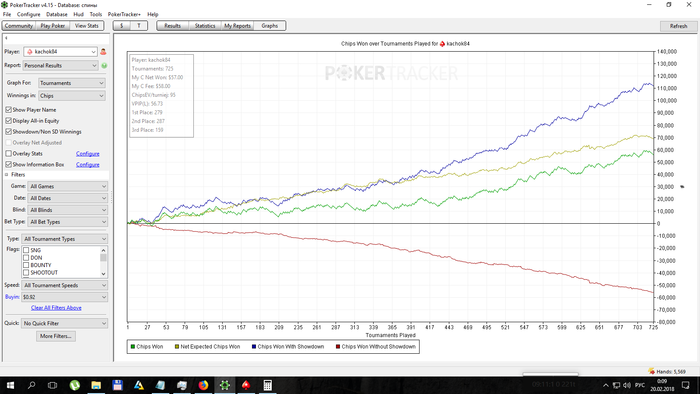Viewport: 700px width, 394px height.
Task: Open the File menu
Action: (7, 14)
